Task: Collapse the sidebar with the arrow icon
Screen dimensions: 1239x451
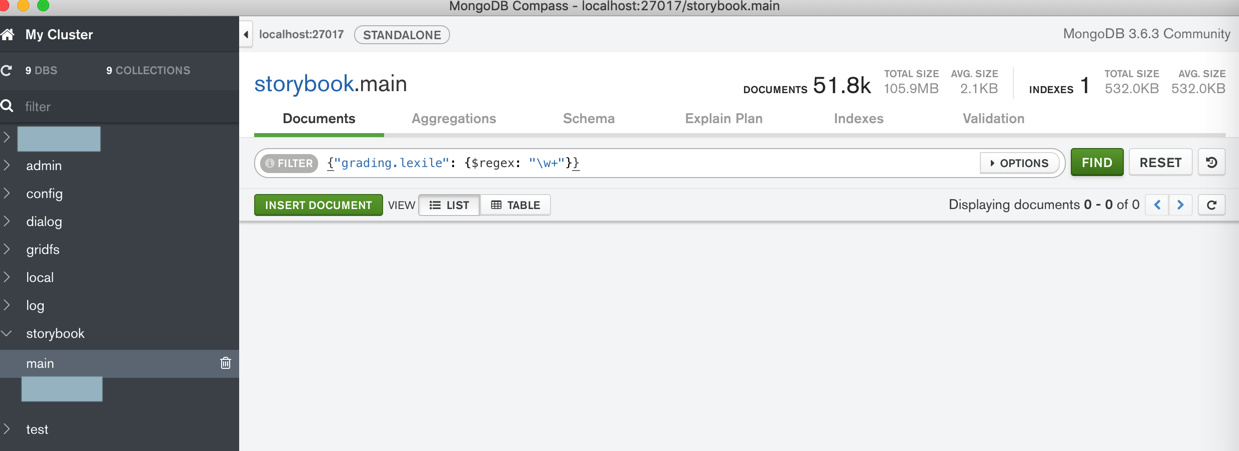Action: (x=246, y=35)
